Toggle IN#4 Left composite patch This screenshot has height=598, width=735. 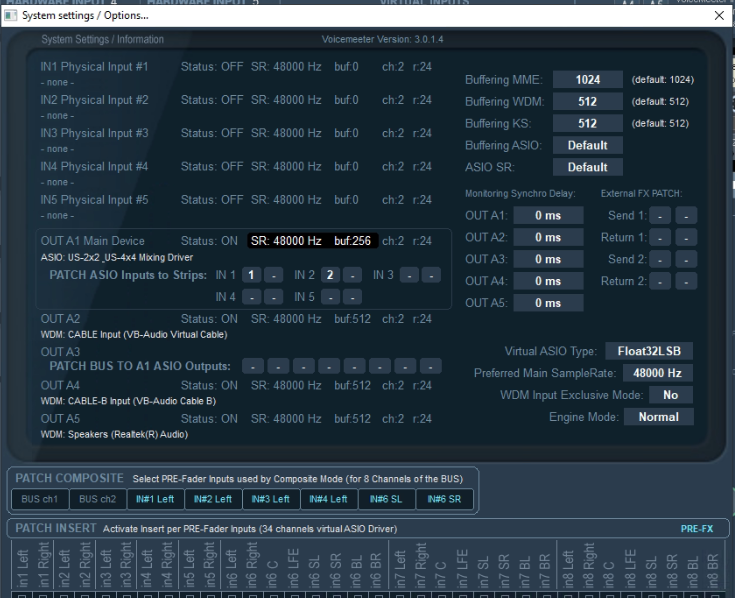(328, 499)
